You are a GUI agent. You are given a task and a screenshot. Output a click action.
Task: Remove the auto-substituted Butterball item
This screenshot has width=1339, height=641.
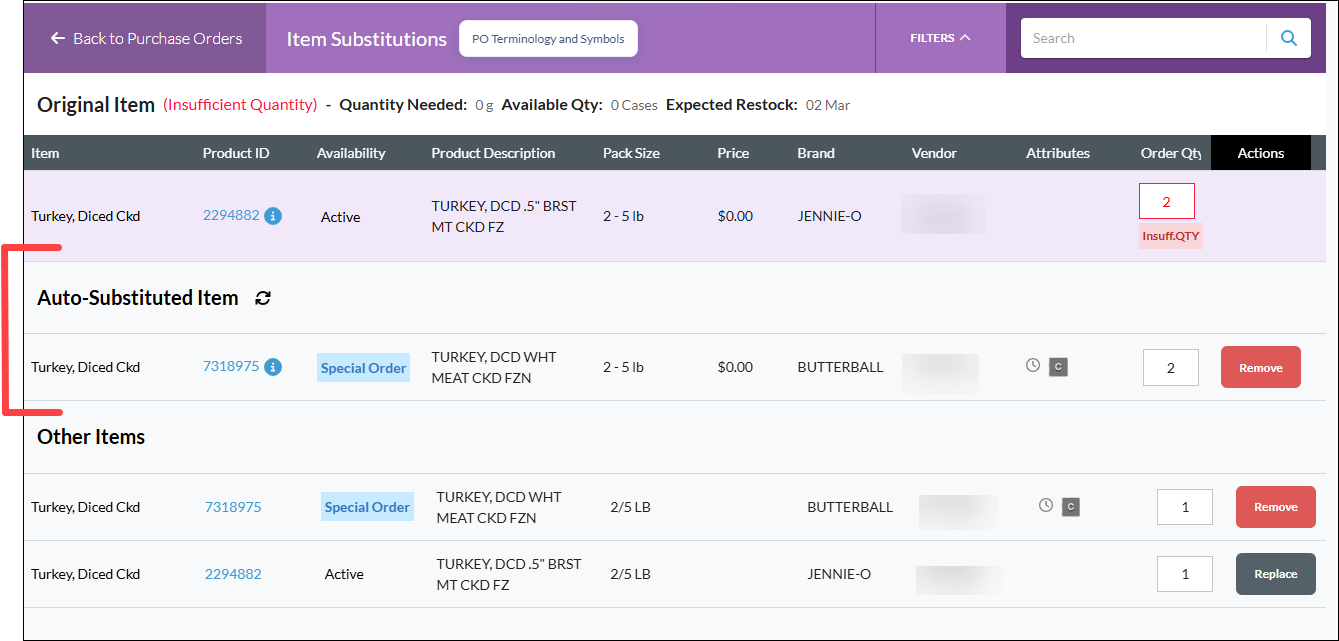pos(1260,367)
